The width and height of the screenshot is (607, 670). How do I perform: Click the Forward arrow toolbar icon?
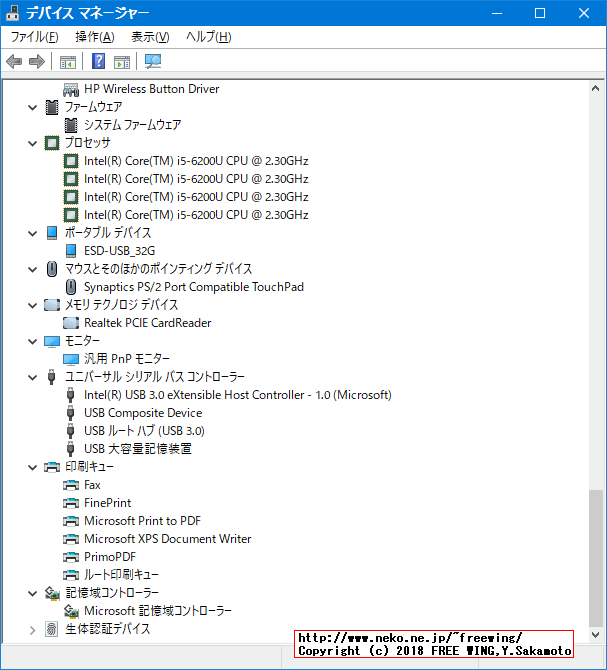pyautogui.click(x=37, y=62)
